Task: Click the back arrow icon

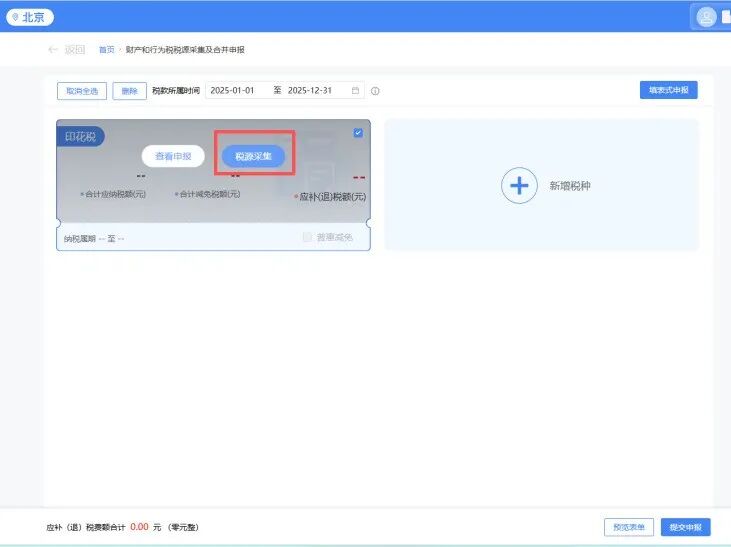Action: pyautogui.click(x=52, y=49)
